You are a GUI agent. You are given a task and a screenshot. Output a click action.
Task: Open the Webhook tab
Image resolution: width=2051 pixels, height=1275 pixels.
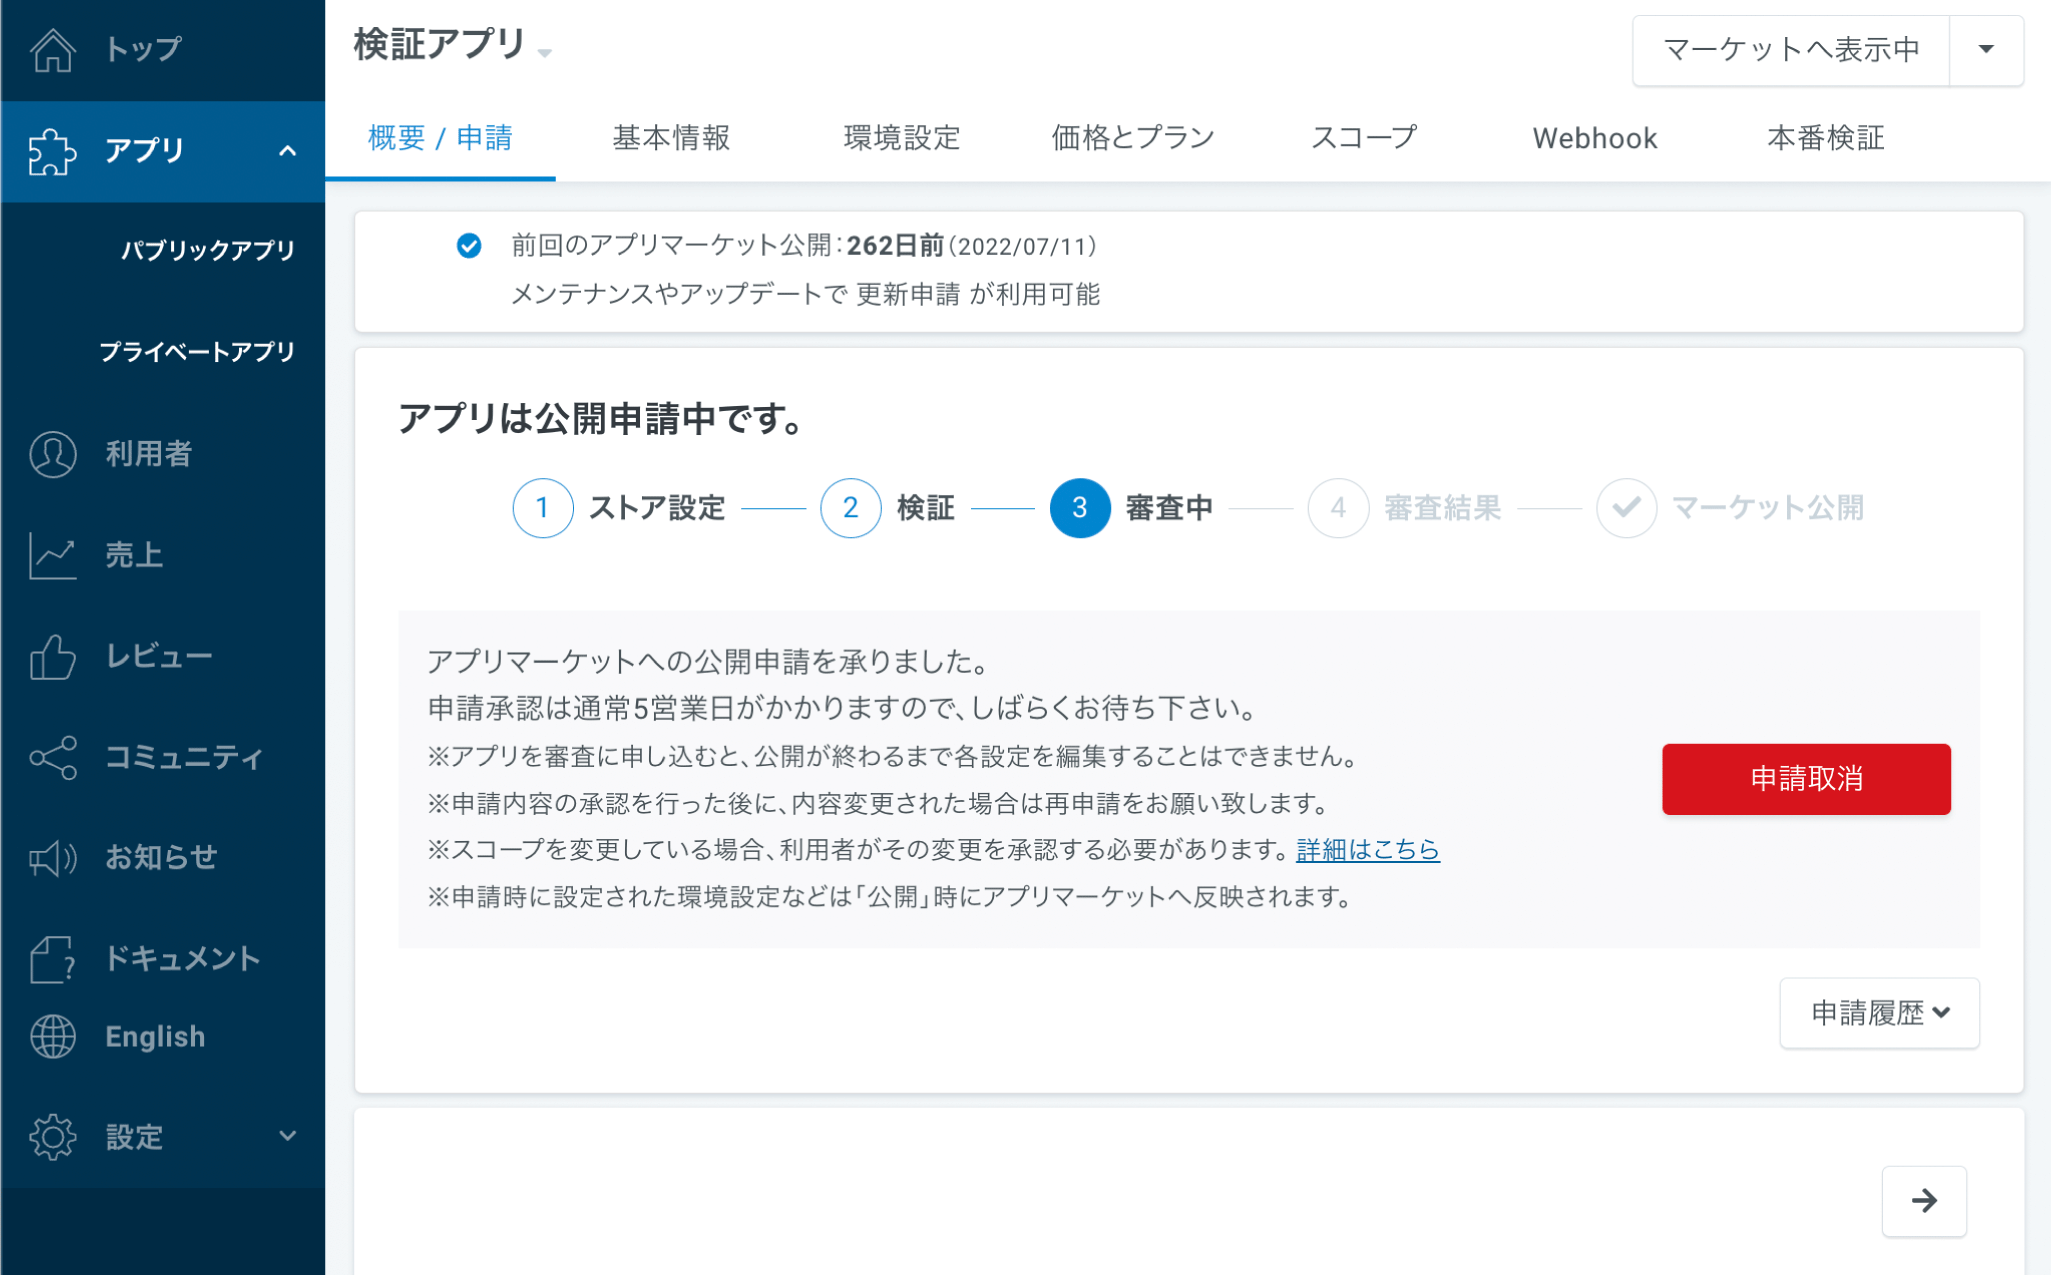coord(1595,138)
